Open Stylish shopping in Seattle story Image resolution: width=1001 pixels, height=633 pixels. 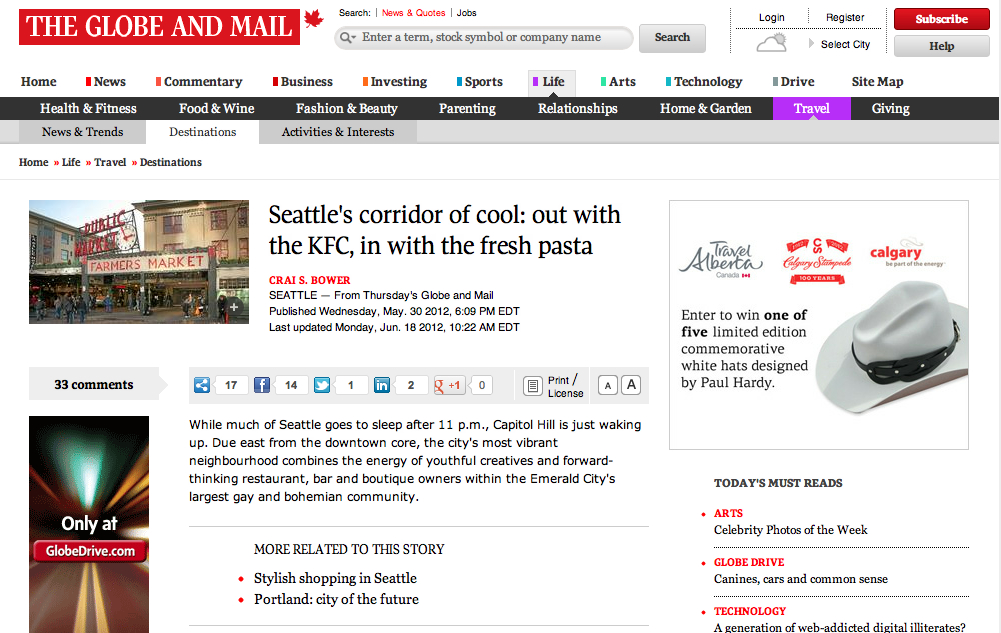[335, 578]
